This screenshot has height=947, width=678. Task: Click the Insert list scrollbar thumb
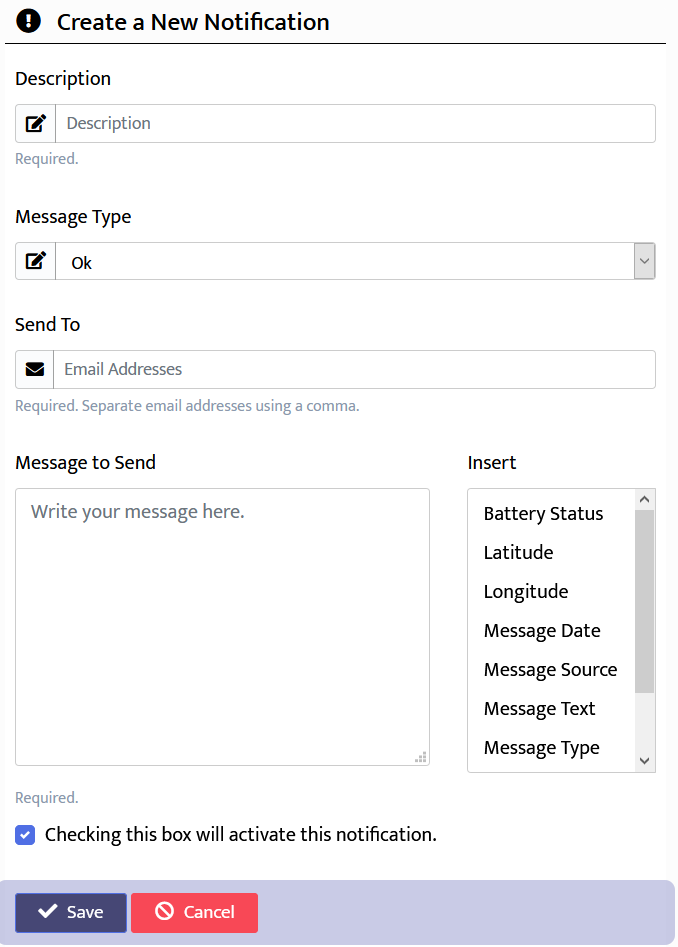pos(644,600)
